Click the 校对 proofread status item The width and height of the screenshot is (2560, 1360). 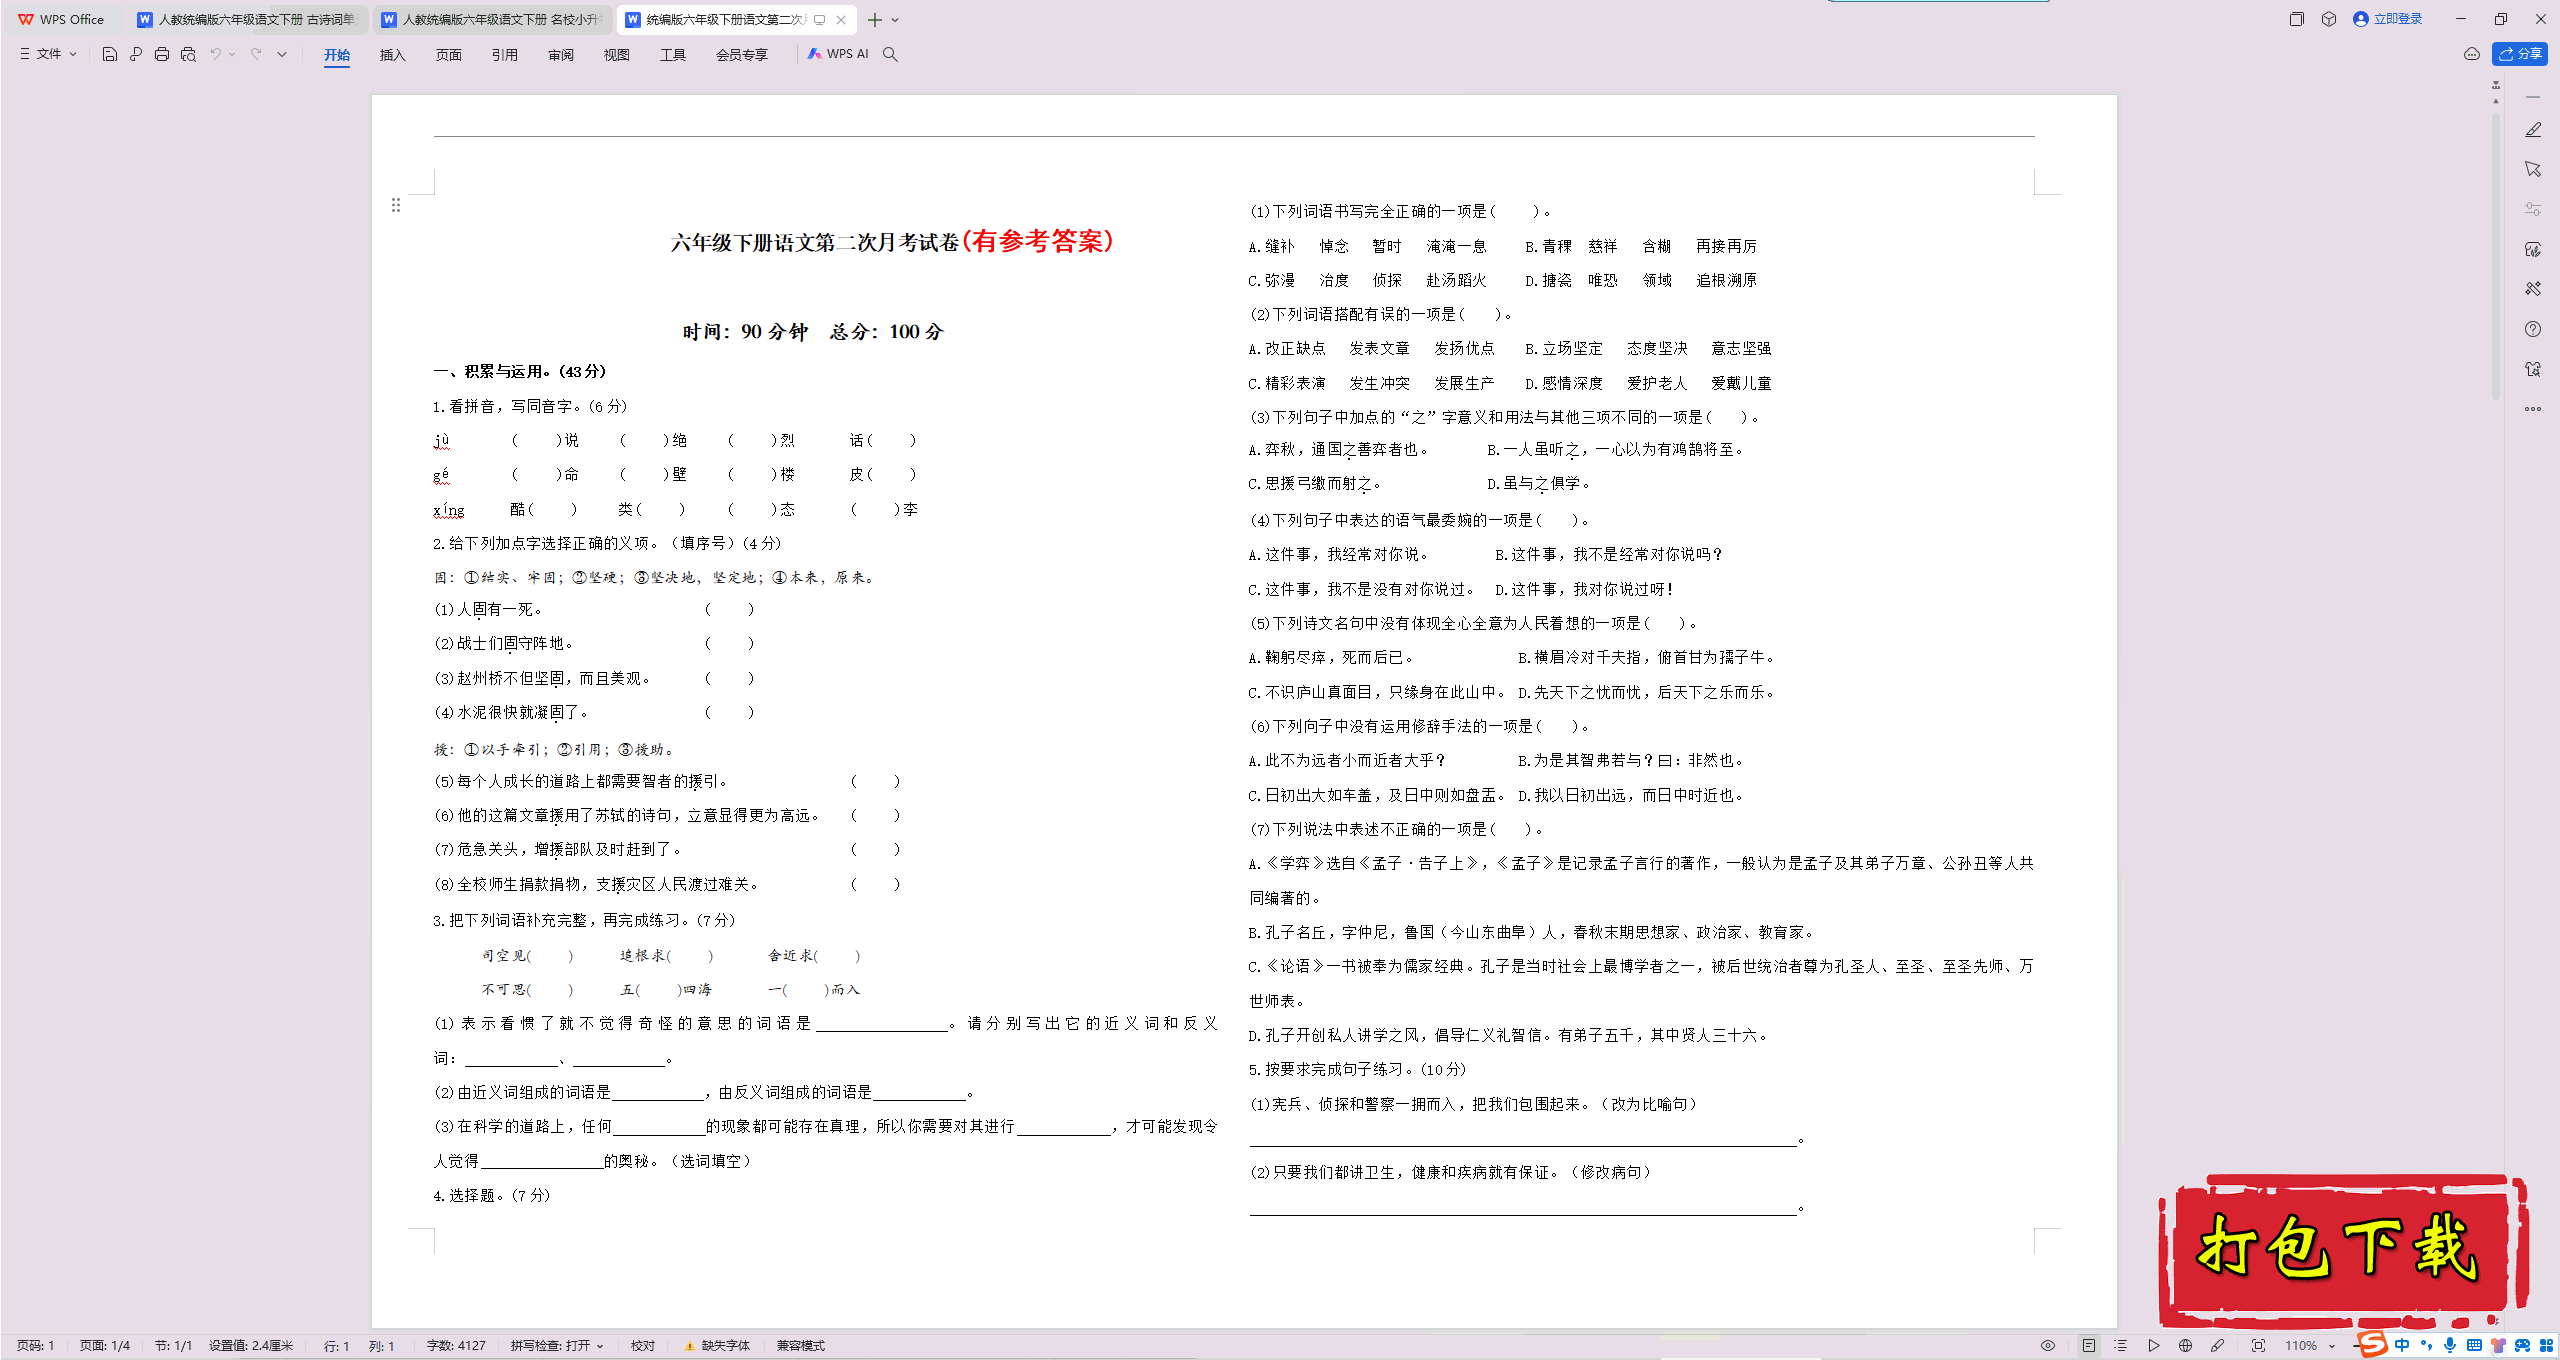pyautogui.click(x=643, y=1346)
